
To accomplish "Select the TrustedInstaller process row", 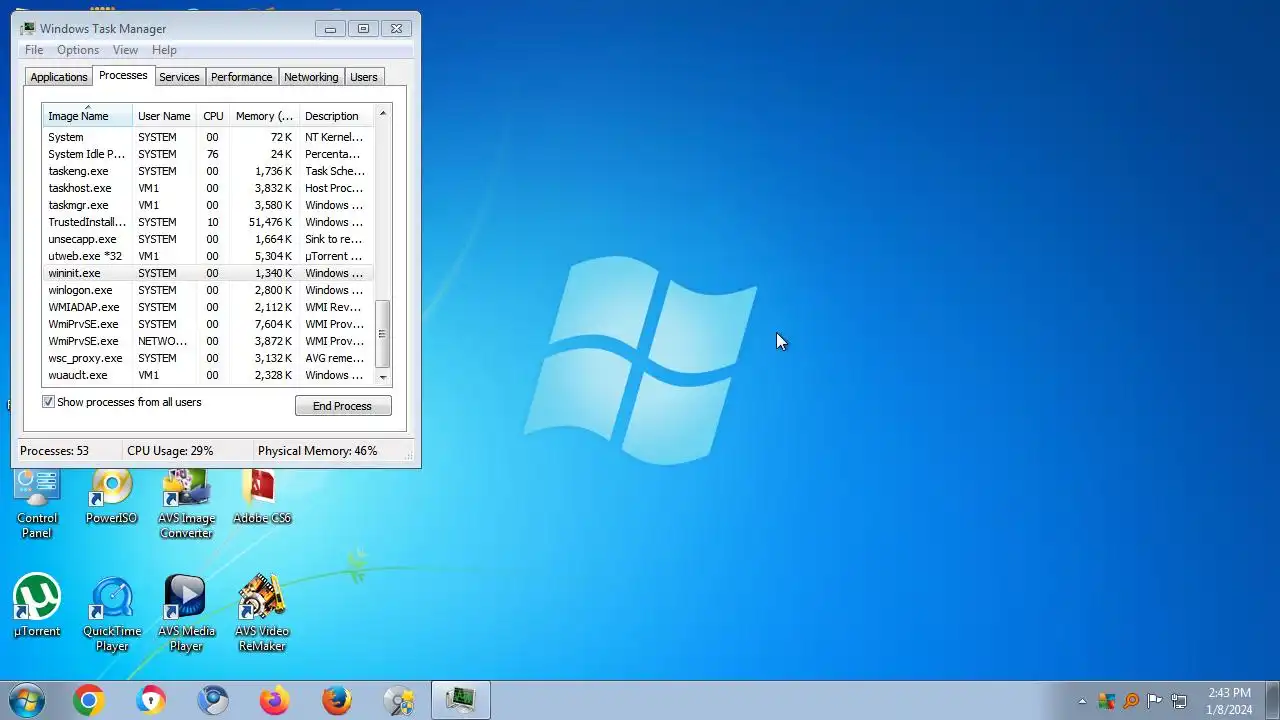I will (x=208, y=222).
